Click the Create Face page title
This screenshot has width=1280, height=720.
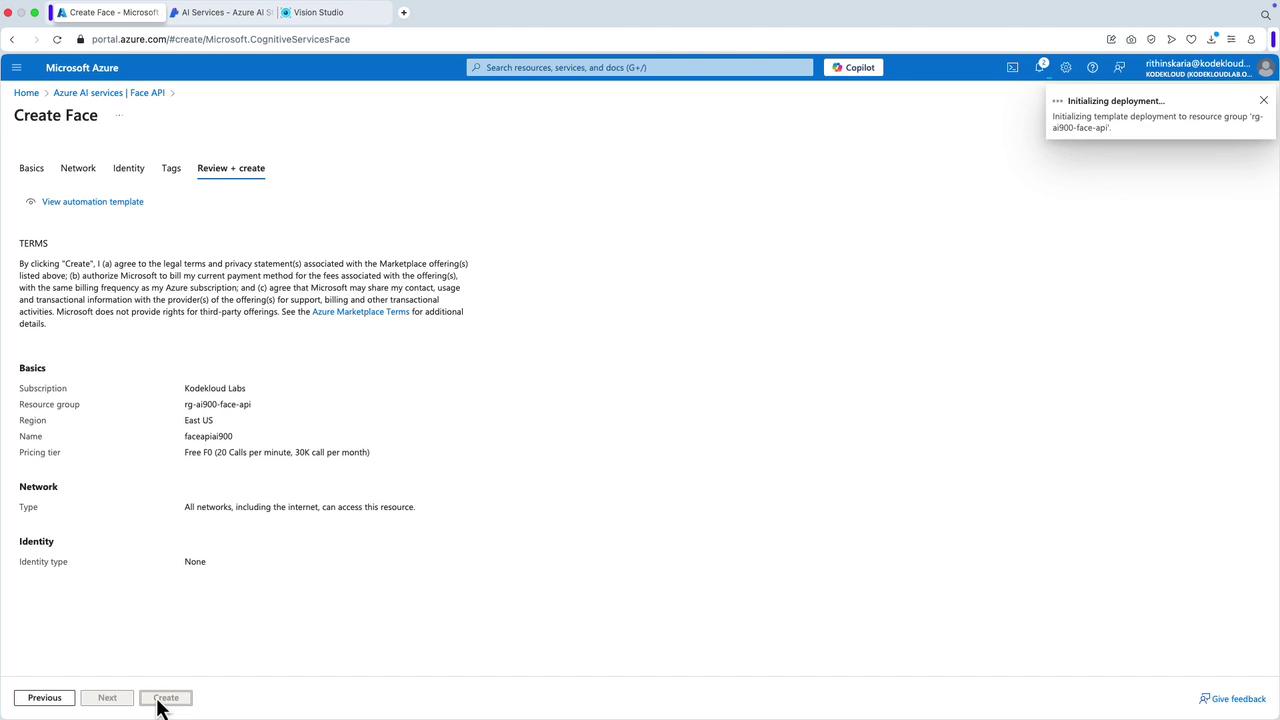pos(56,115)
